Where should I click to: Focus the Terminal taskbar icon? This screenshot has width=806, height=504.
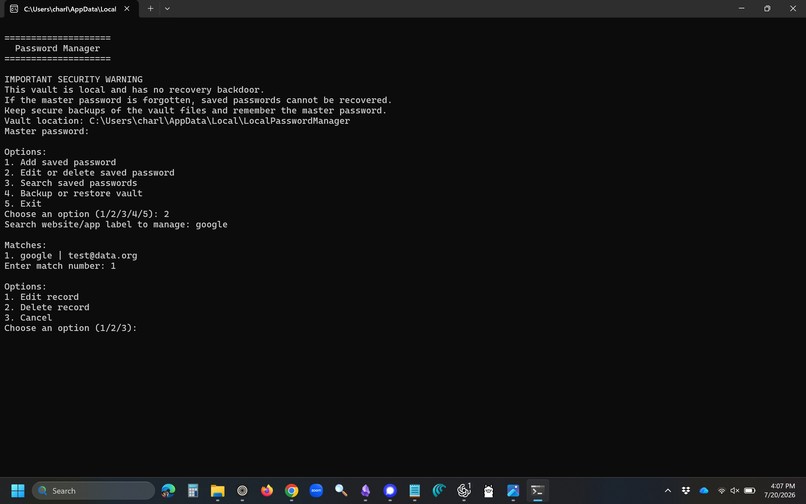(538, 491)
